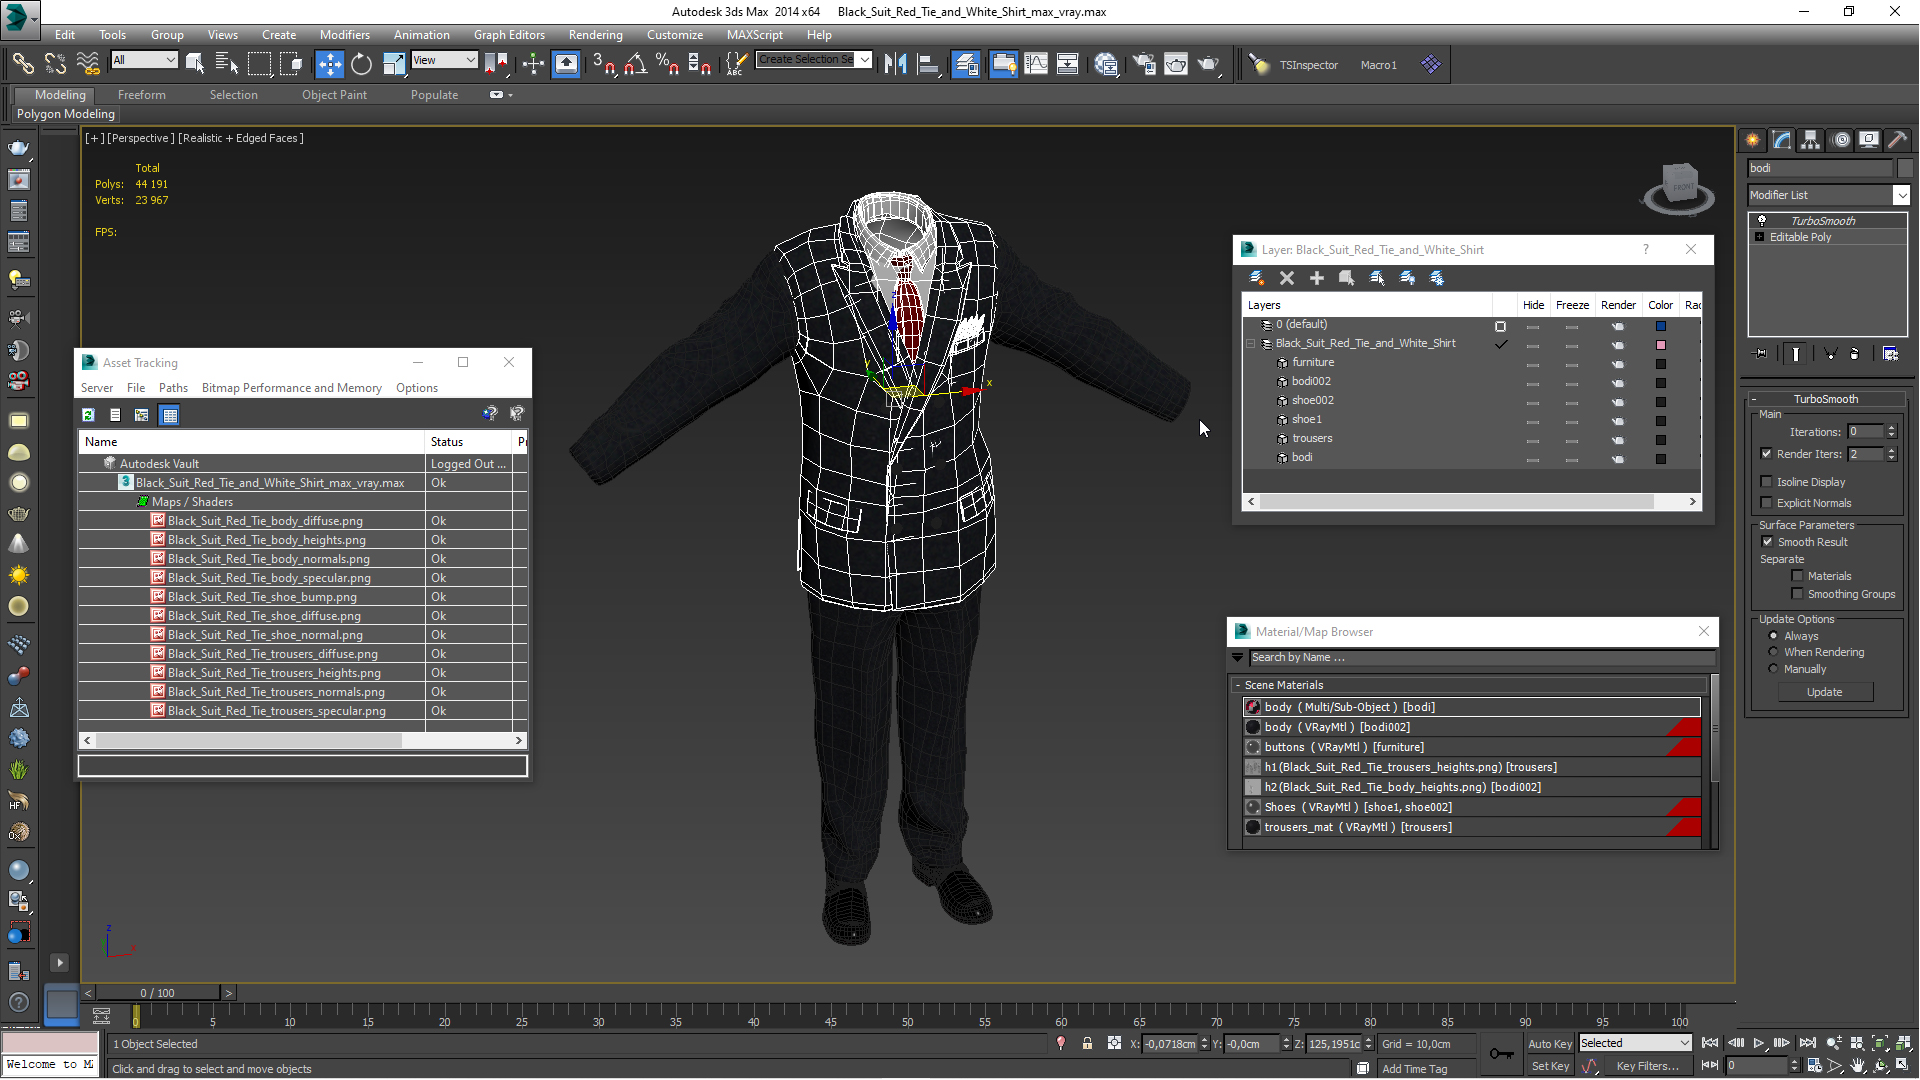Collapse the Scene Materials group
1920x1080 pixels.
(x=1238, y=685)
